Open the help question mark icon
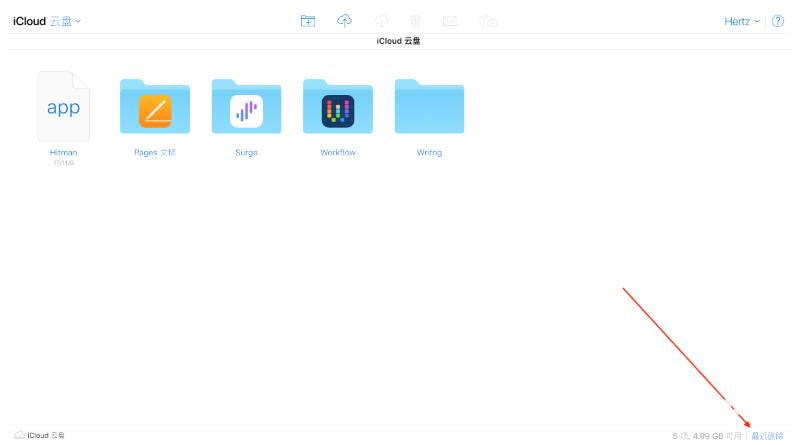Screen dimensions: 799x445 click(x=778, y=21)
